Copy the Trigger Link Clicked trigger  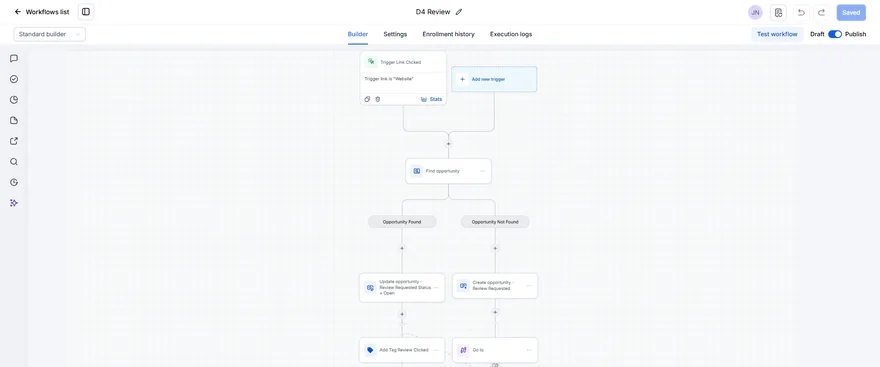pos(367,99)
